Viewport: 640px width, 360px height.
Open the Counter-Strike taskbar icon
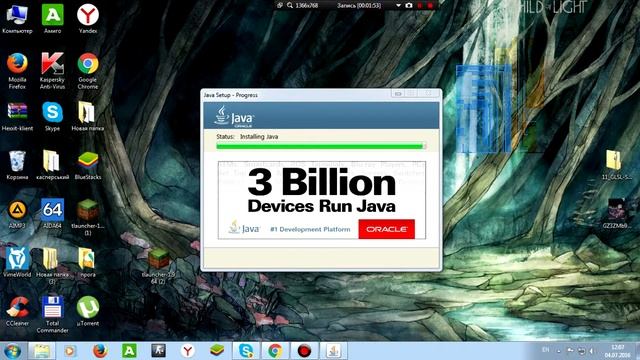point(158,351)
